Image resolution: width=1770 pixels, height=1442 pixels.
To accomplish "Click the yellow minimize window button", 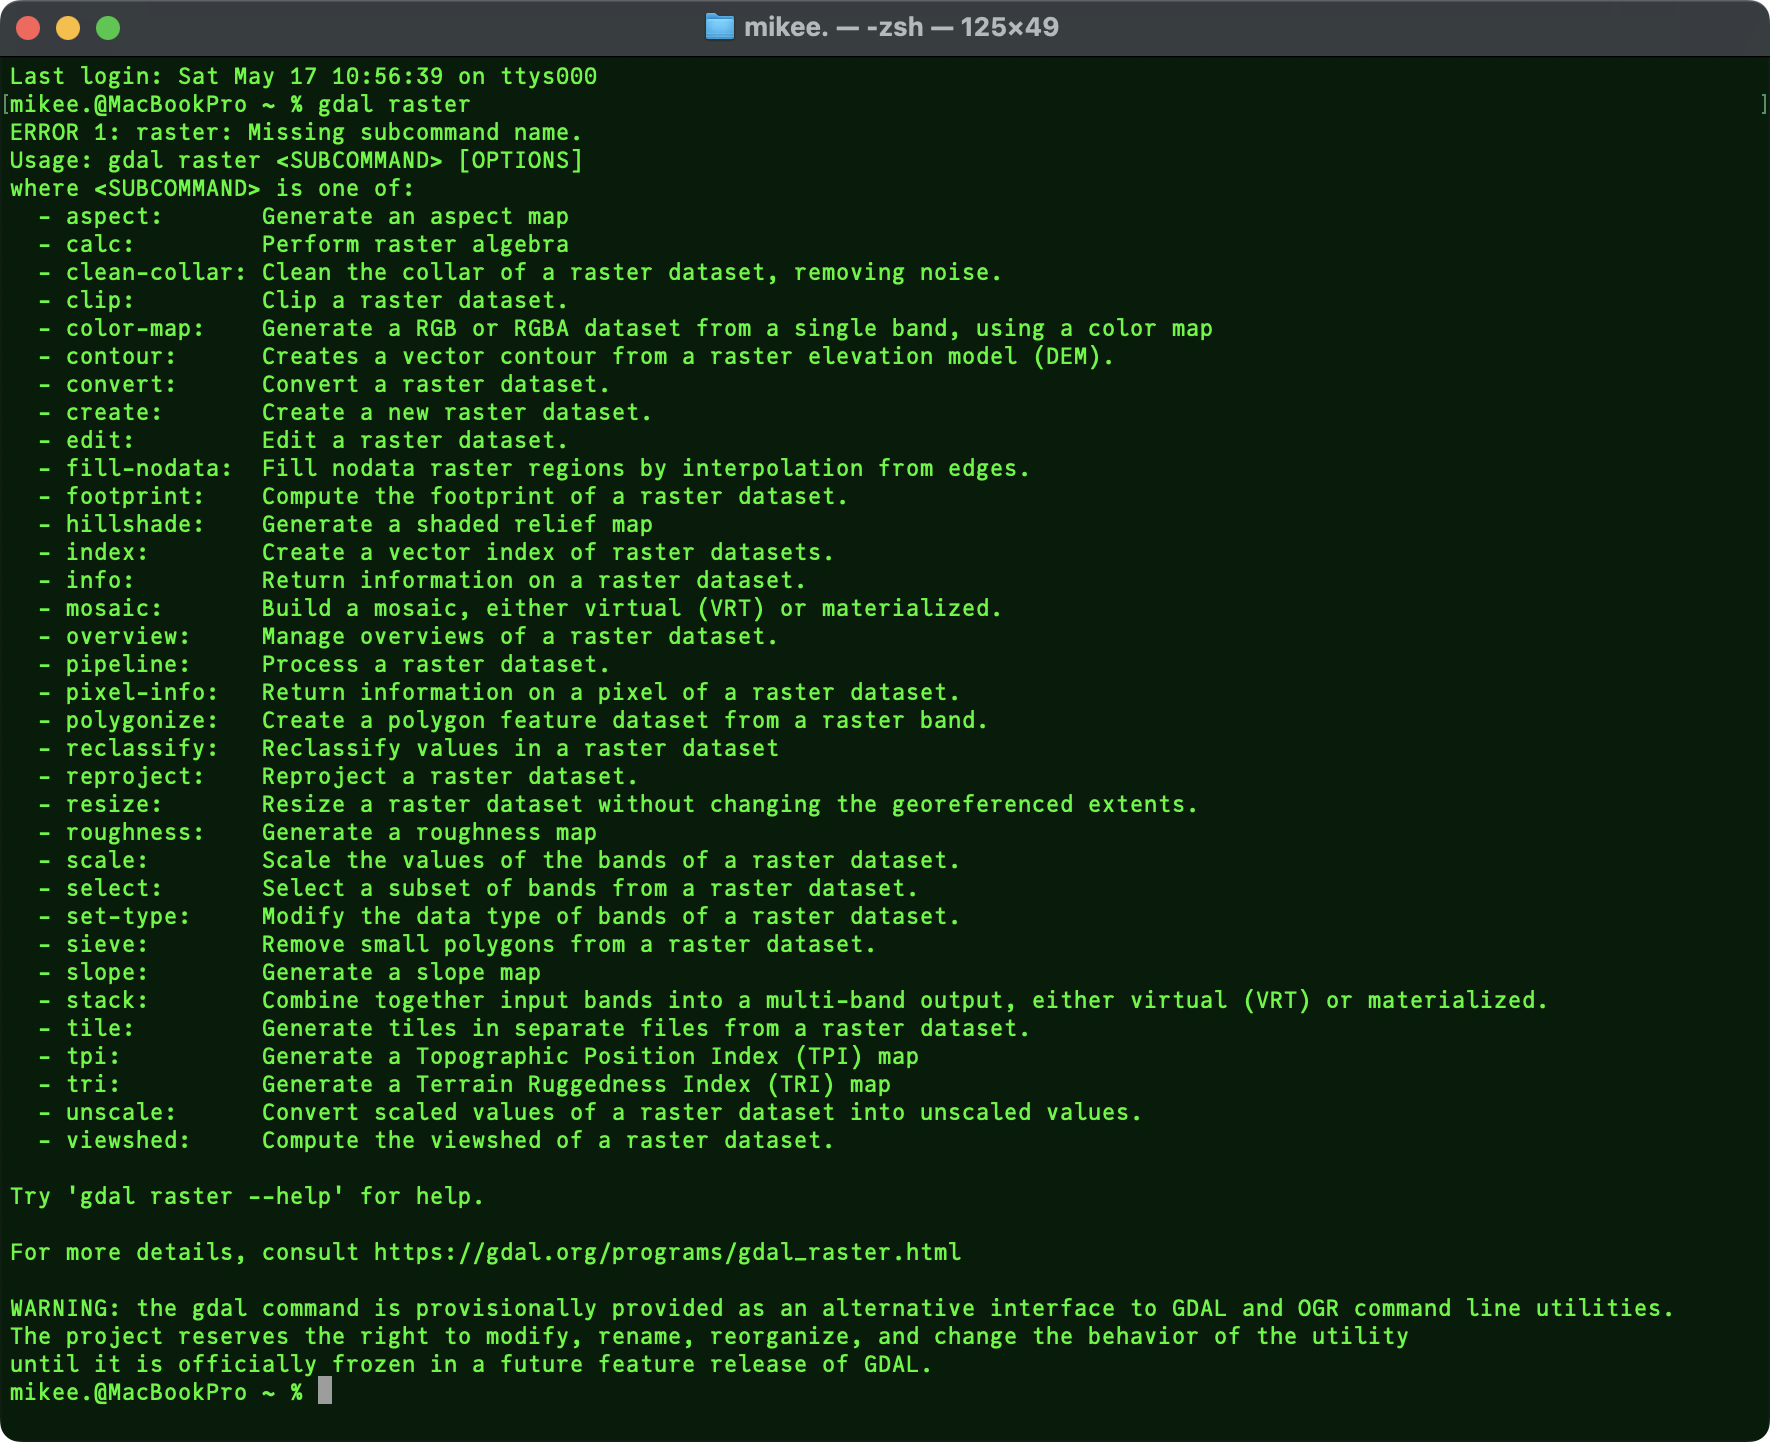I will click(x=68, y=28).
